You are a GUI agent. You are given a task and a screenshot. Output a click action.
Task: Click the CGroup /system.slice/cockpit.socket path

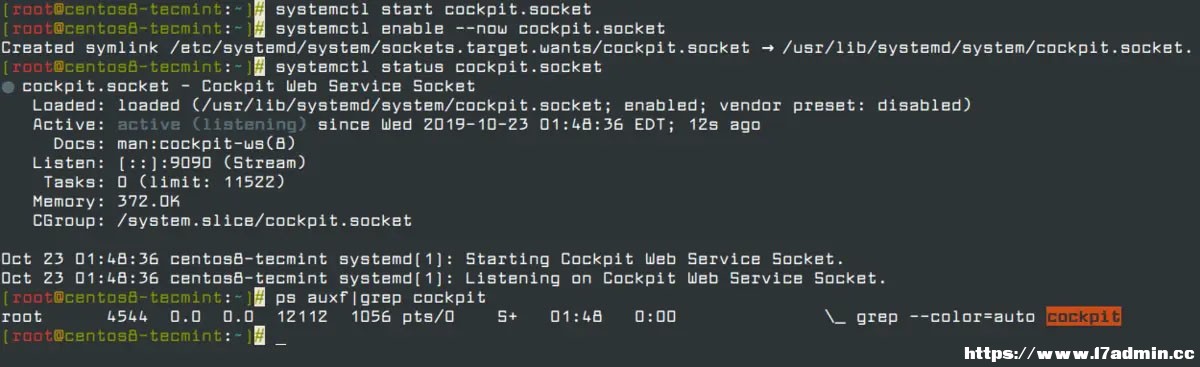click(x=265, y=221)
